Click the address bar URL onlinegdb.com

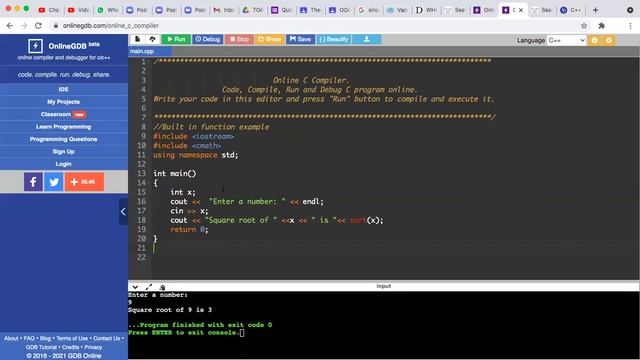(111, 25)
